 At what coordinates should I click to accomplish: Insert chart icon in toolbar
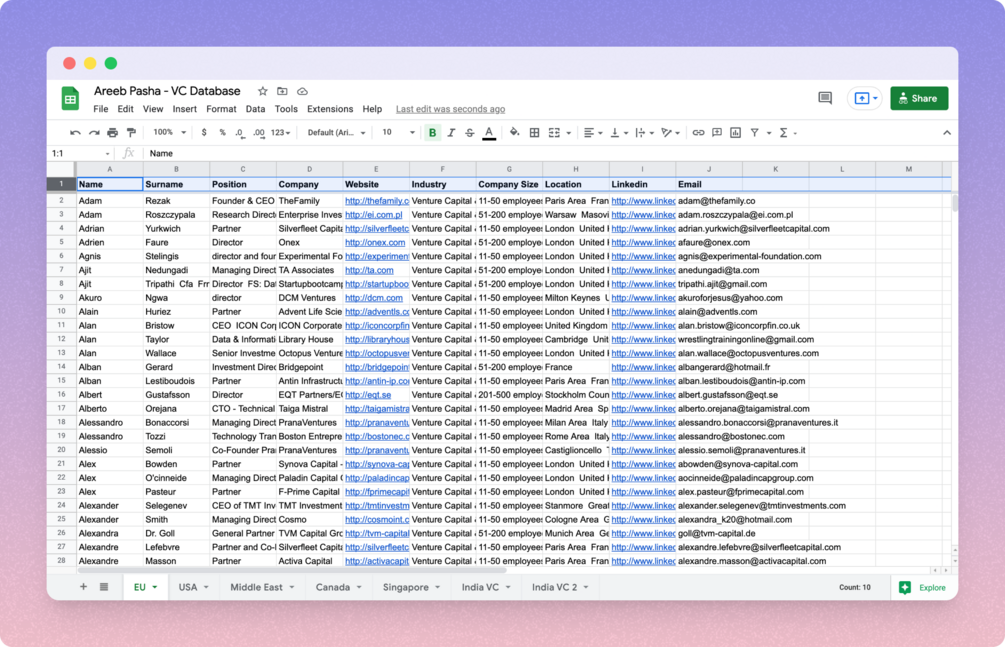(736, 133)
